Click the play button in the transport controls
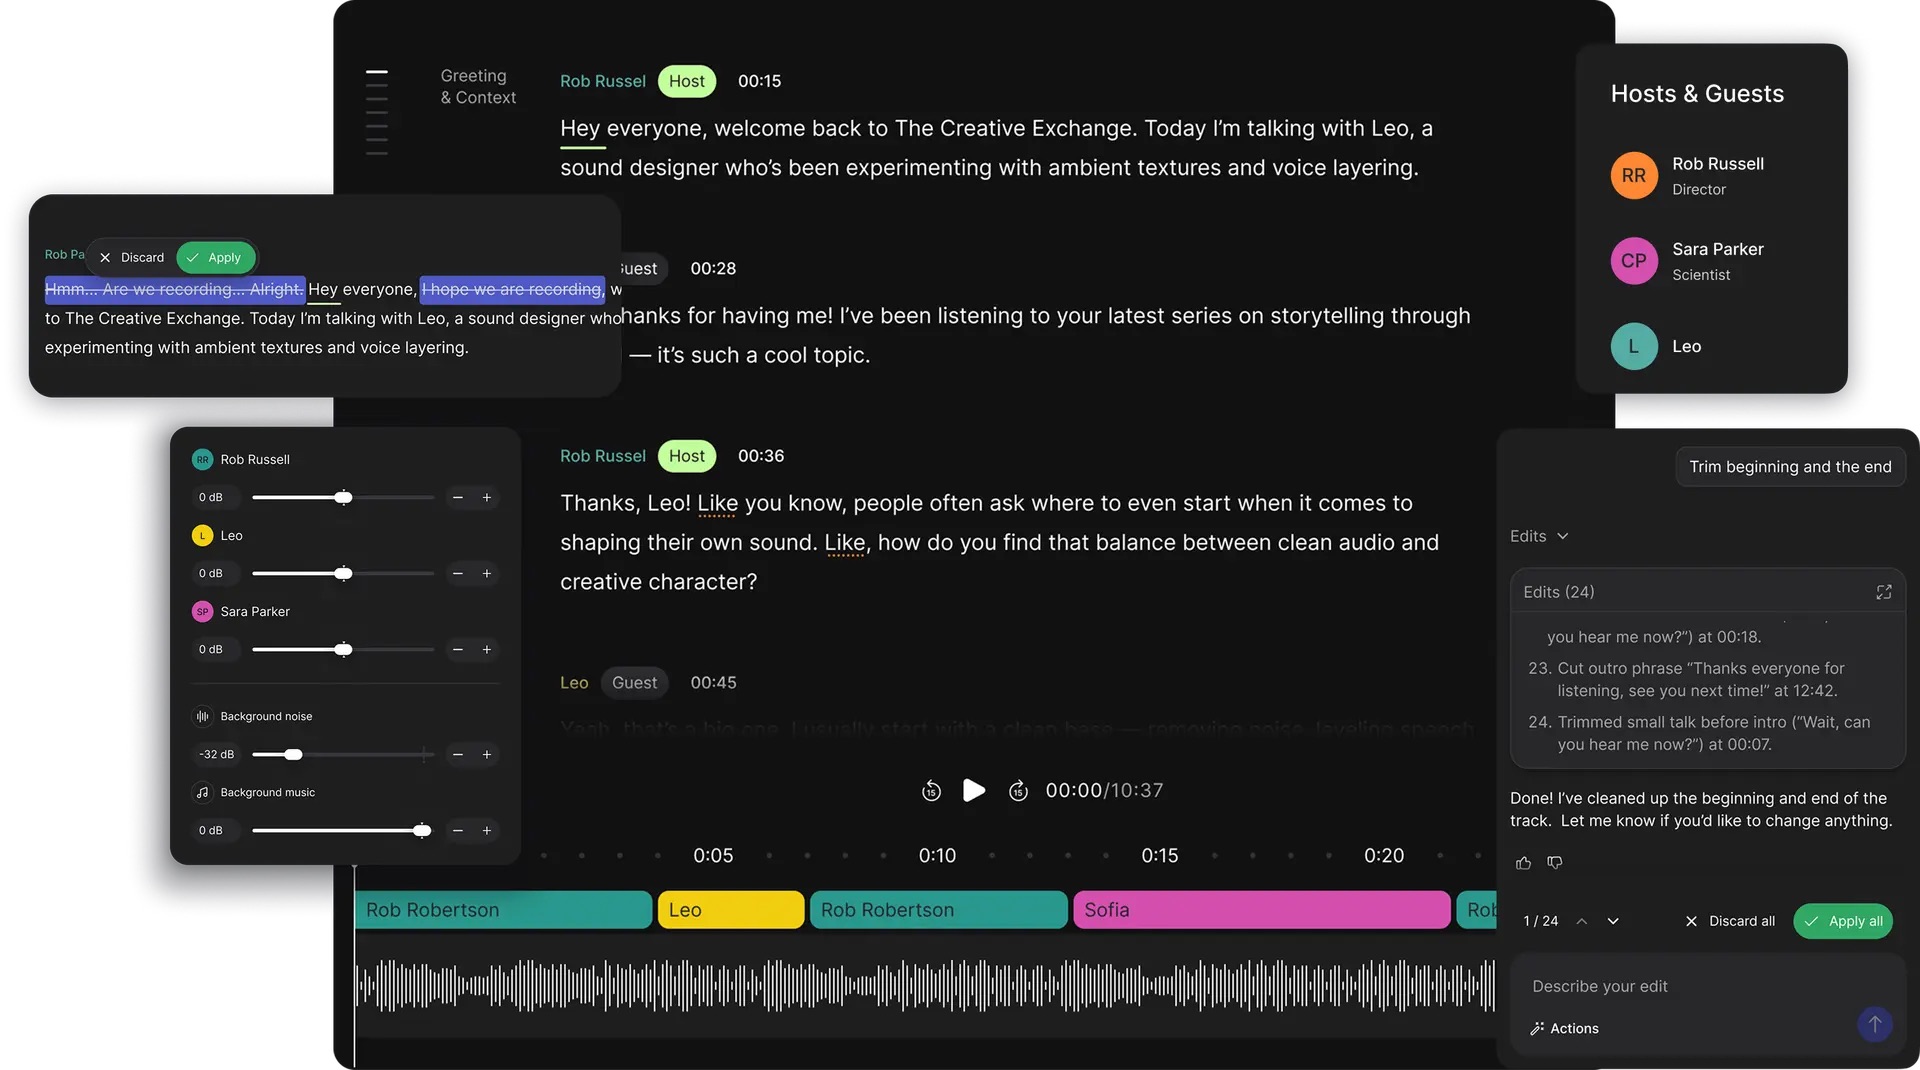Image resolution: width=1920 pixels, height=1070 pixels. coord(974,791)
